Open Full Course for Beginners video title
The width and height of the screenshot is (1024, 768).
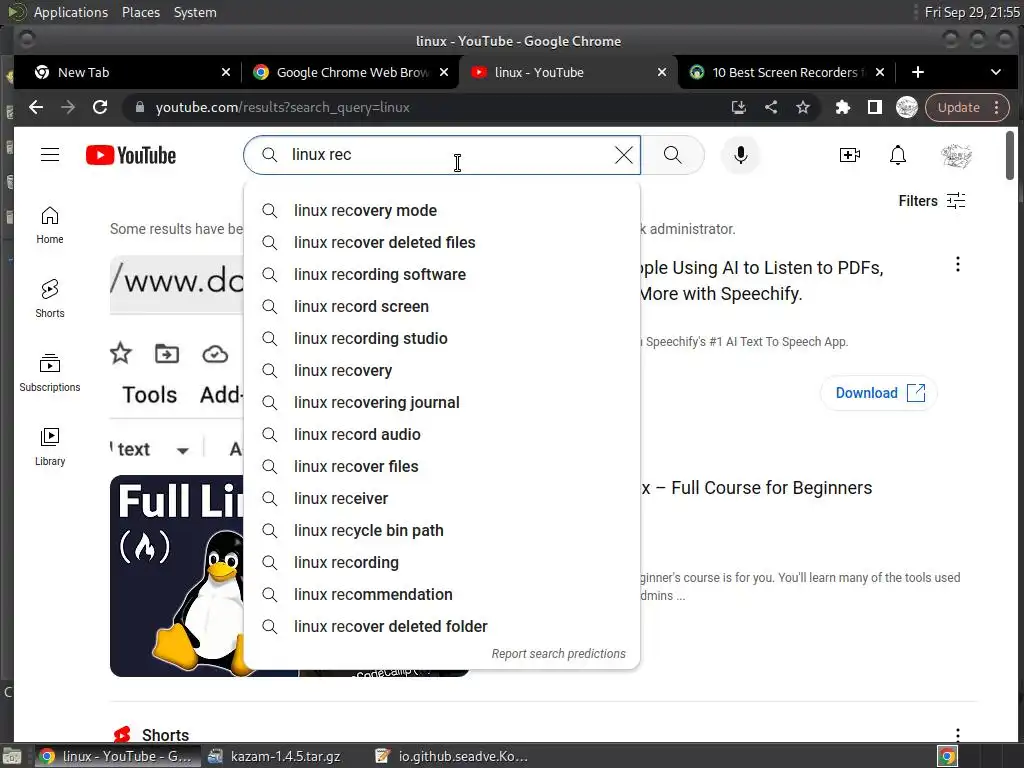[756, 488]
